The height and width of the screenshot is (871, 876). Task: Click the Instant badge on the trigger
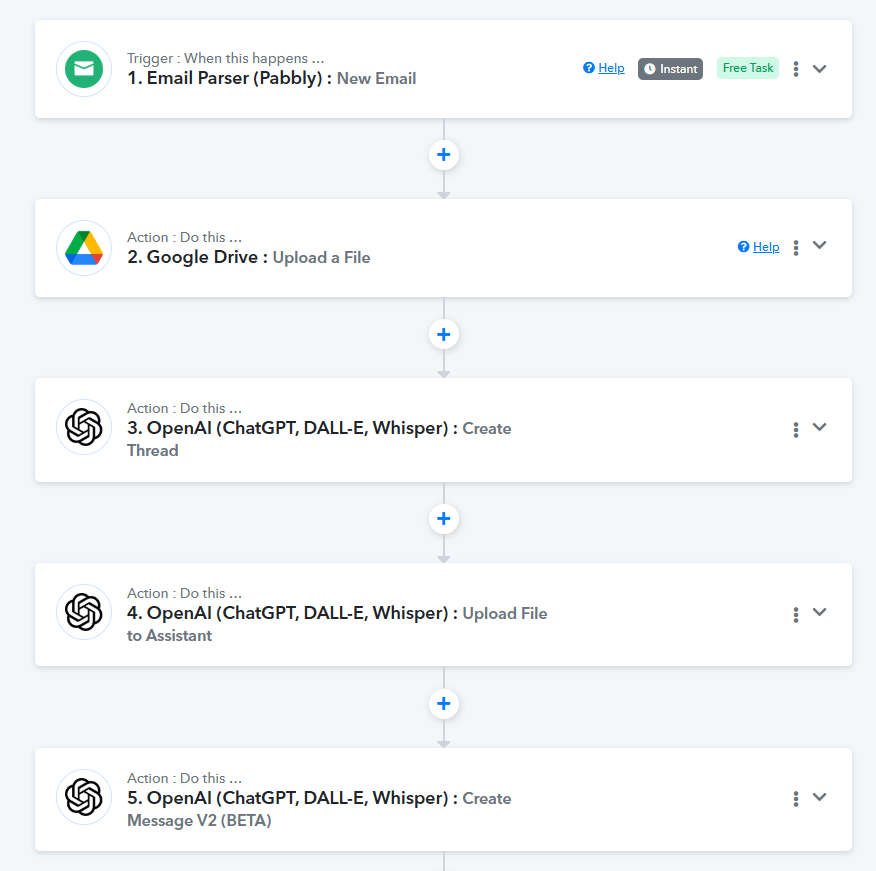(x=670, y=69)
